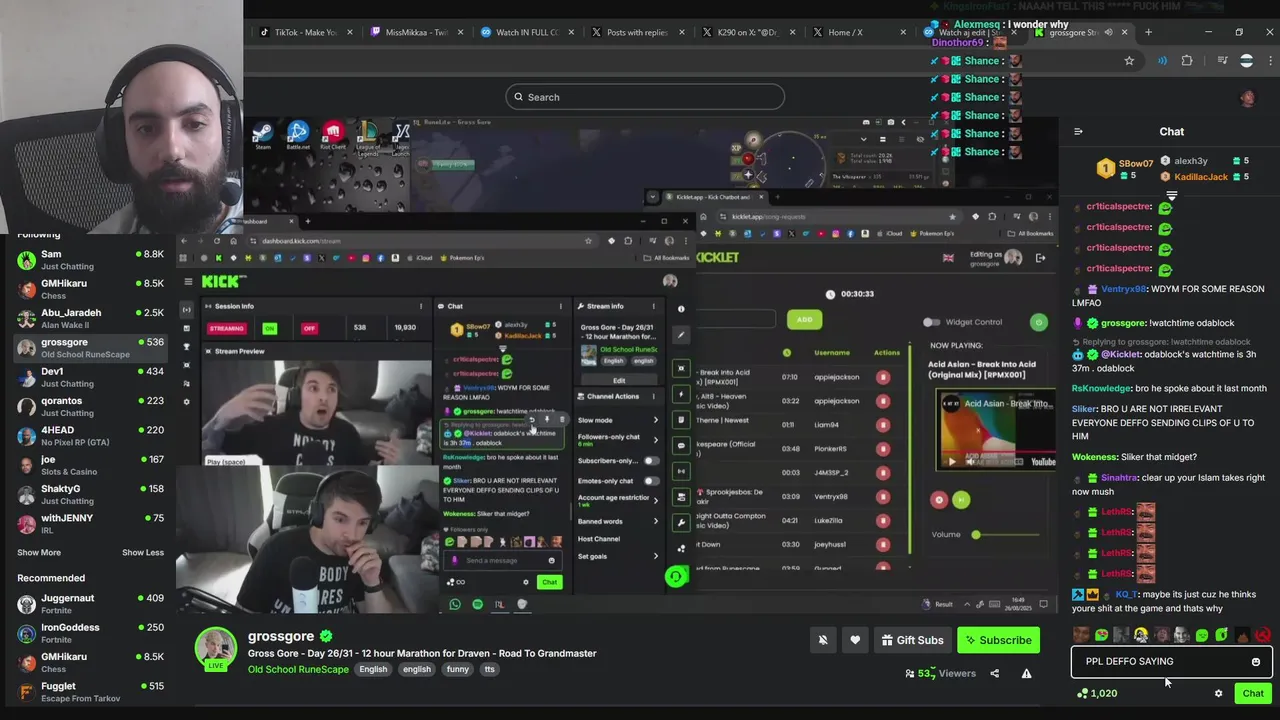The image size is (1280, 720).
Task: Open Channel Actions kebab menu
Action: (654, 396)
